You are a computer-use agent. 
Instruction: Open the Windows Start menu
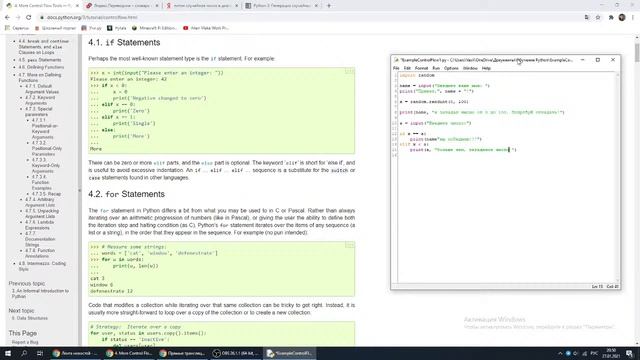[x=8, y=353]
